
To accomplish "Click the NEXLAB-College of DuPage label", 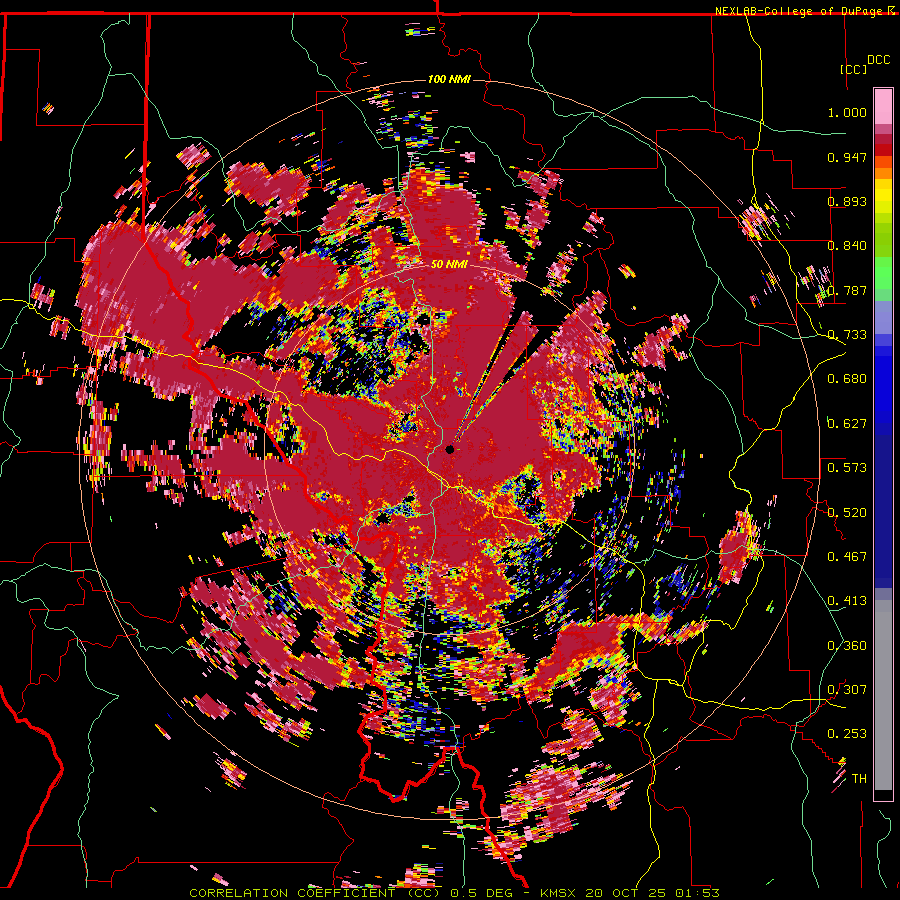I will [801, 11].
